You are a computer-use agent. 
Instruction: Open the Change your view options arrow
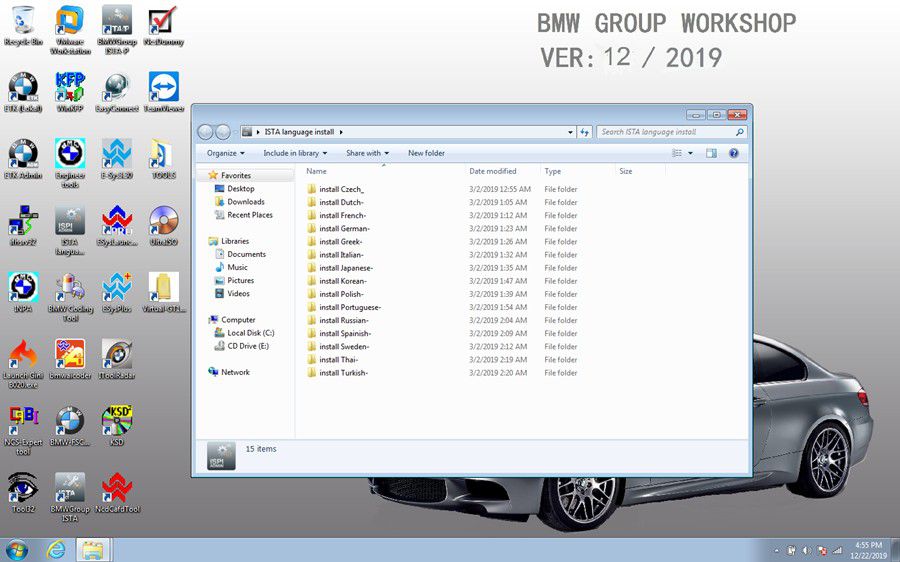point(690,153)
